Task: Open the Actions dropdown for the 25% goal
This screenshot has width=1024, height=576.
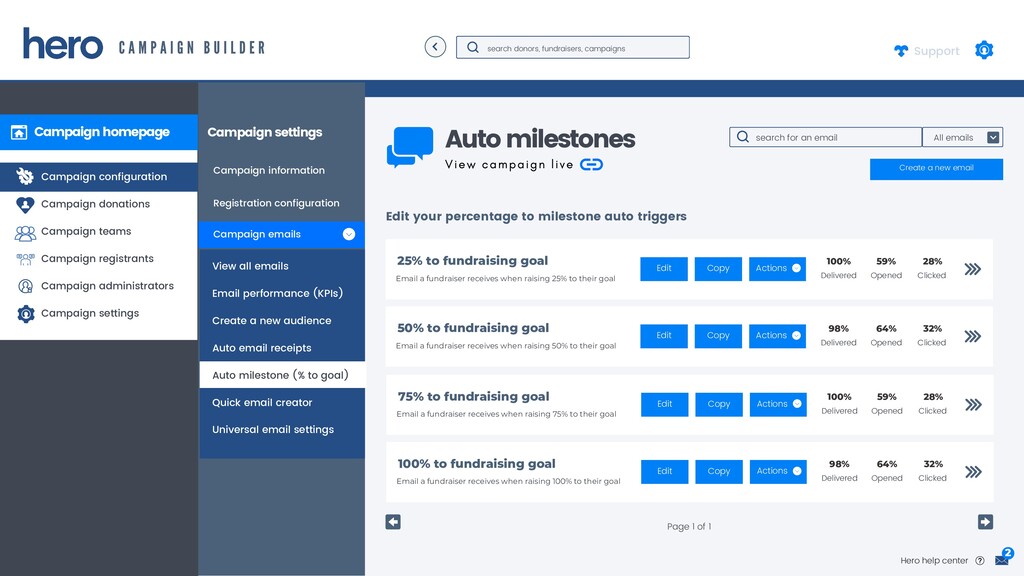Action: (777, 268)
